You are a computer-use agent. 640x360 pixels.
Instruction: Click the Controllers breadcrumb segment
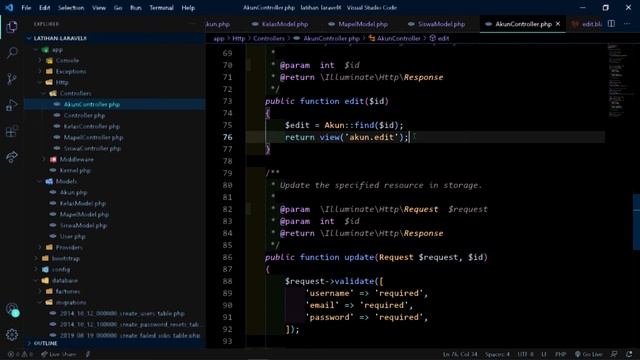tap(269, 38)
